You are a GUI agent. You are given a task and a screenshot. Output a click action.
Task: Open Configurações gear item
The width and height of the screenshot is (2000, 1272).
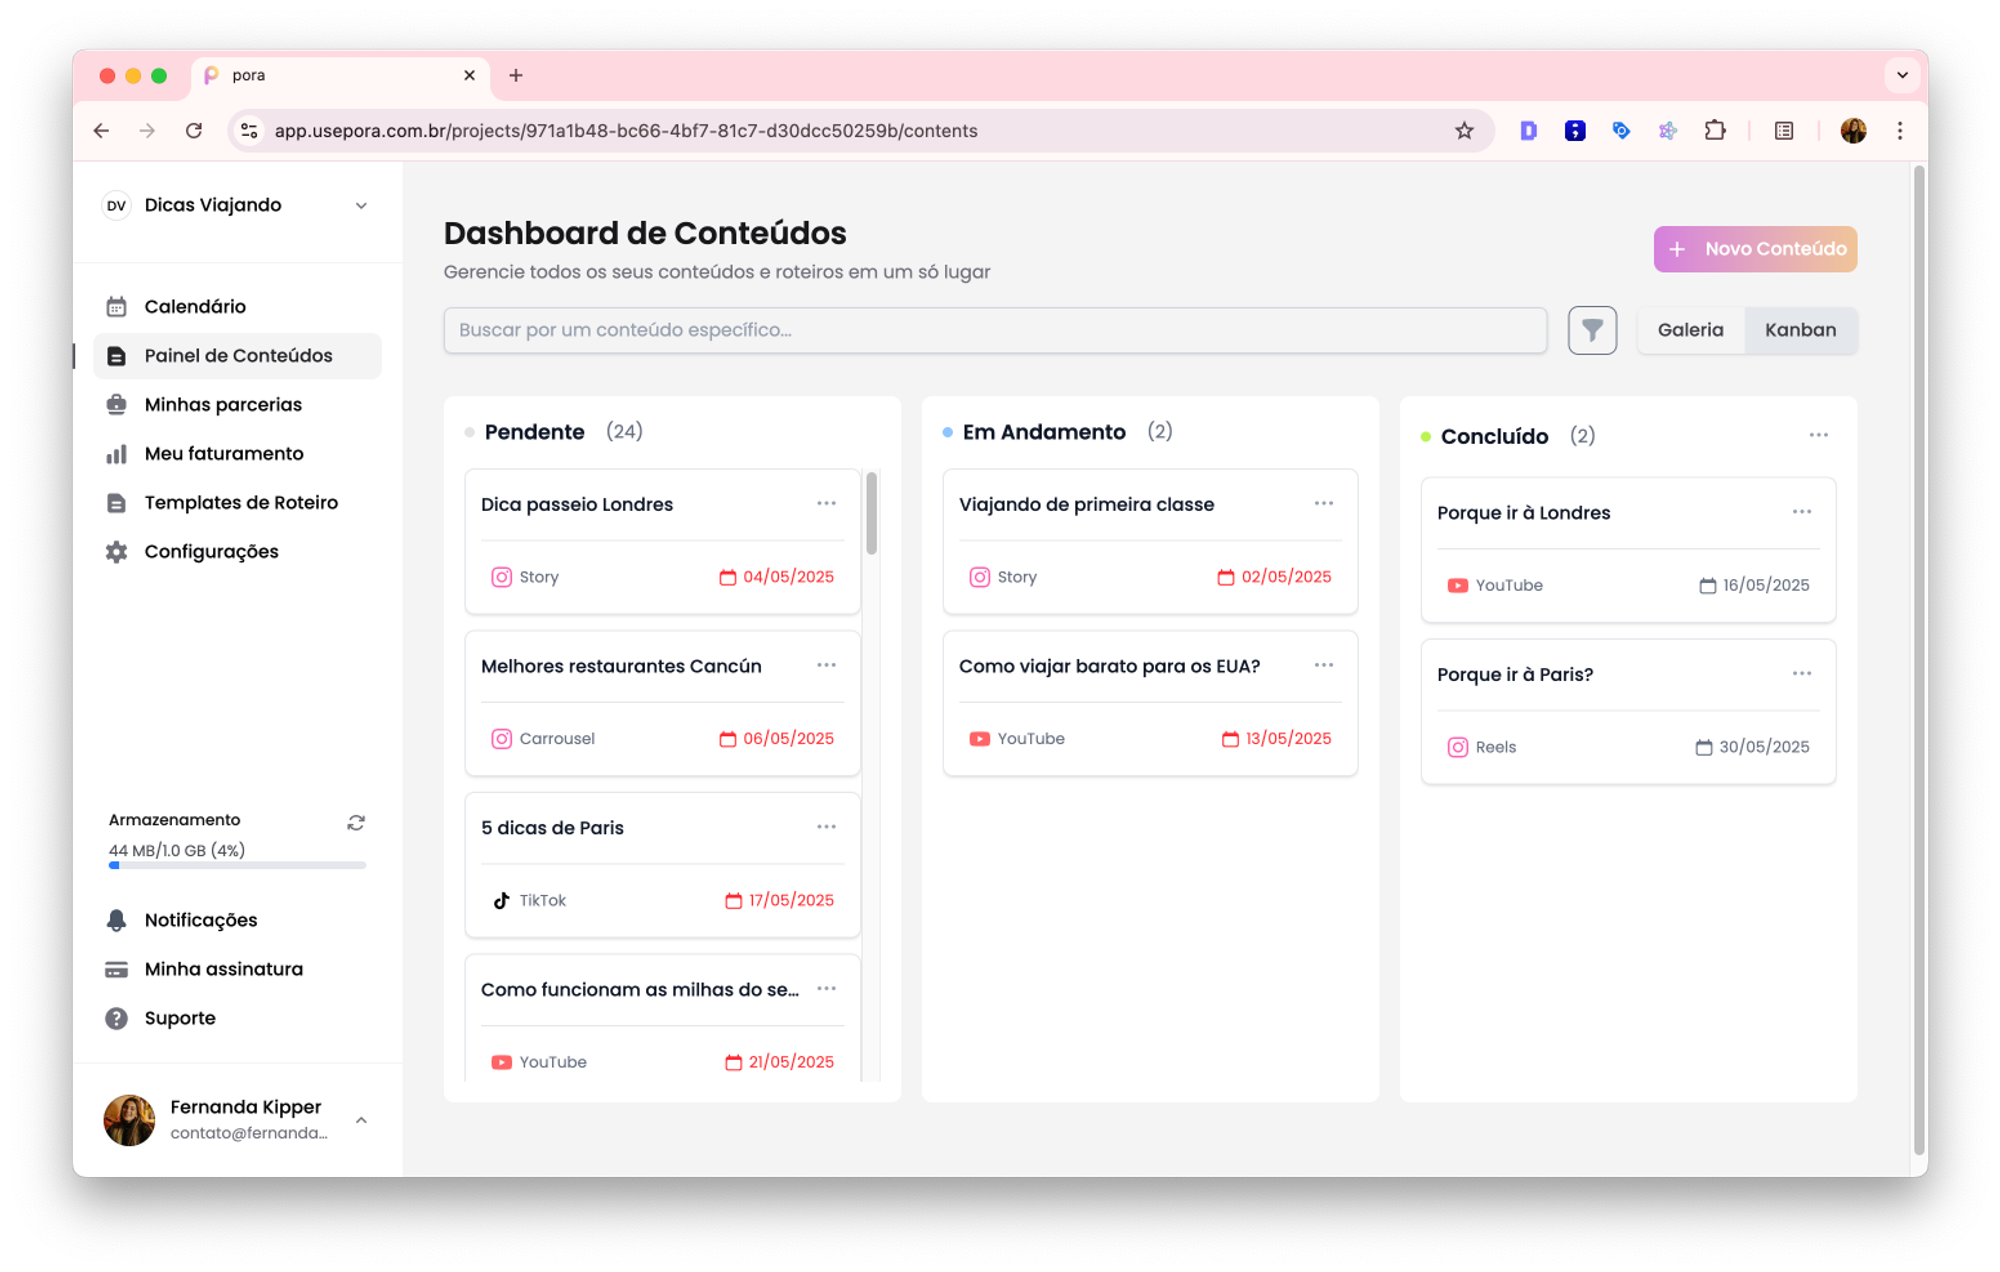[211, 552]
